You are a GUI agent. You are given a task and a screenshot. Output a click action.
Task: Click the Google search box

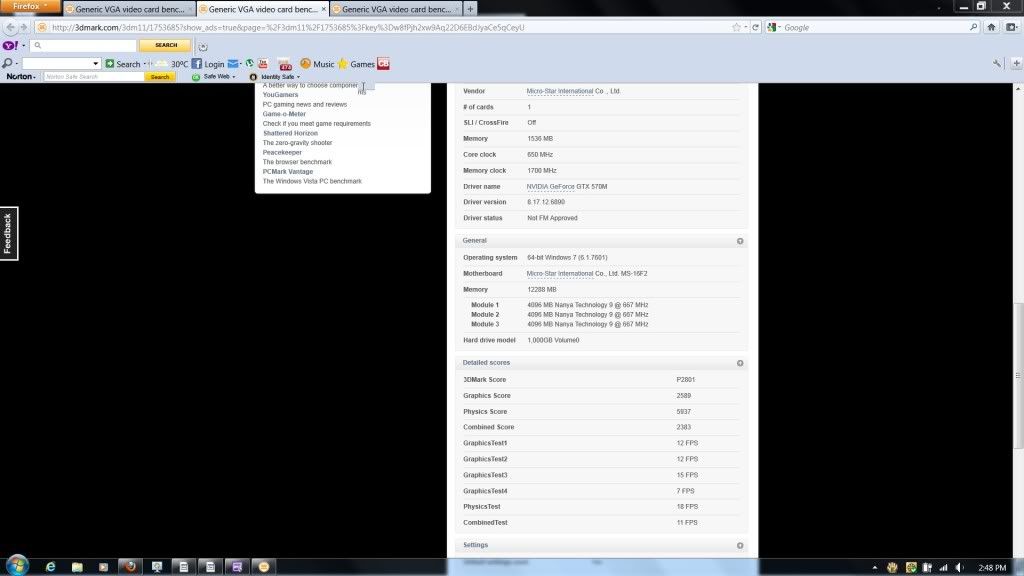(873, 27)
